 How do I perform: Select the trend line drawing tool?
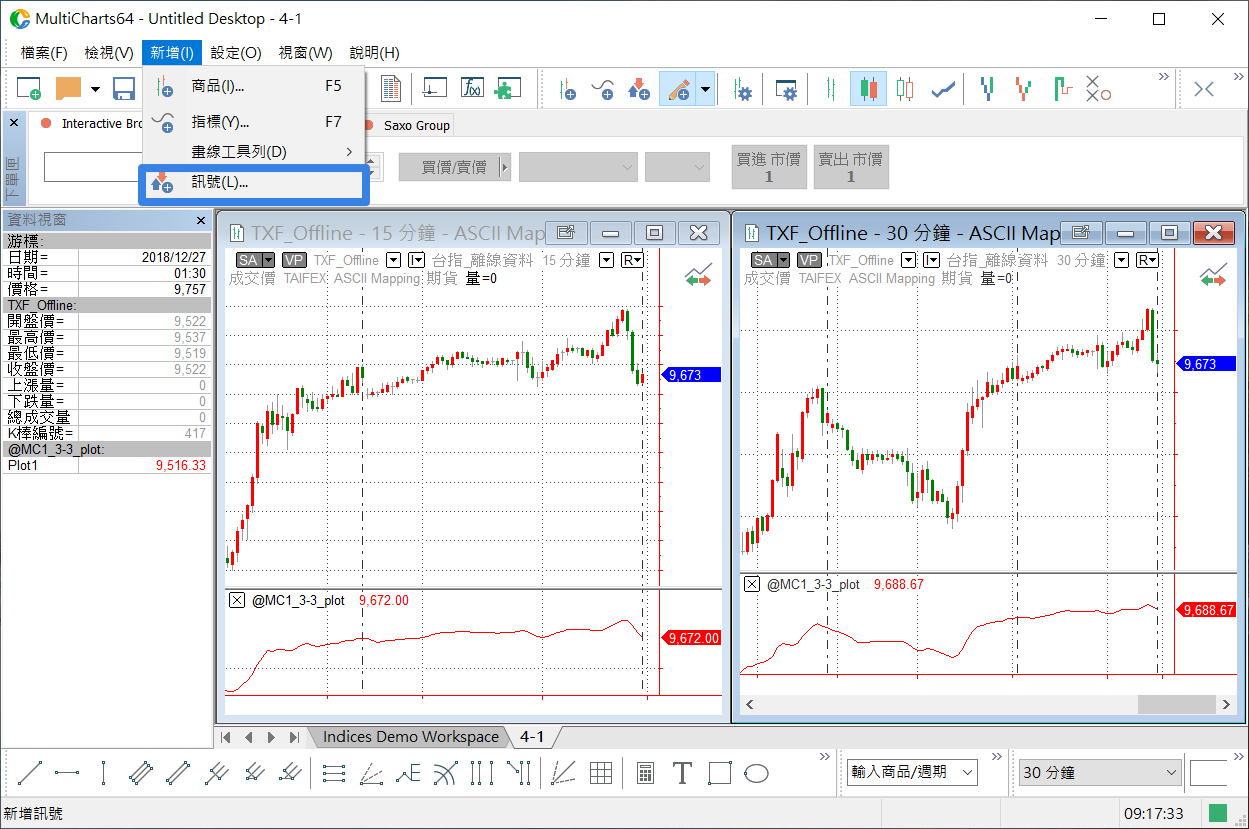pos(30,772)
